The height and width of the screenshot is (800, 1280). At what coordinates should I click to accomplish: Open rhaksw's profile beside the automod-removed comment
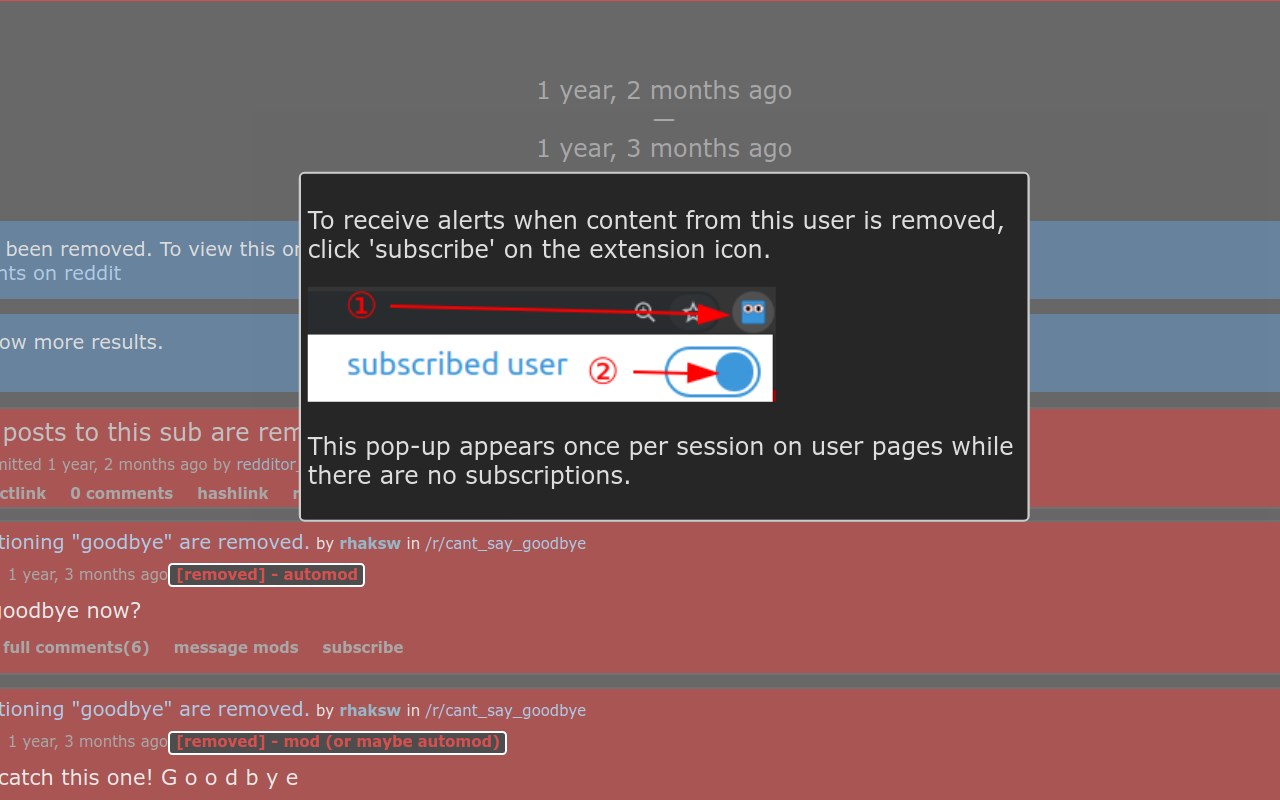[370, 544]
